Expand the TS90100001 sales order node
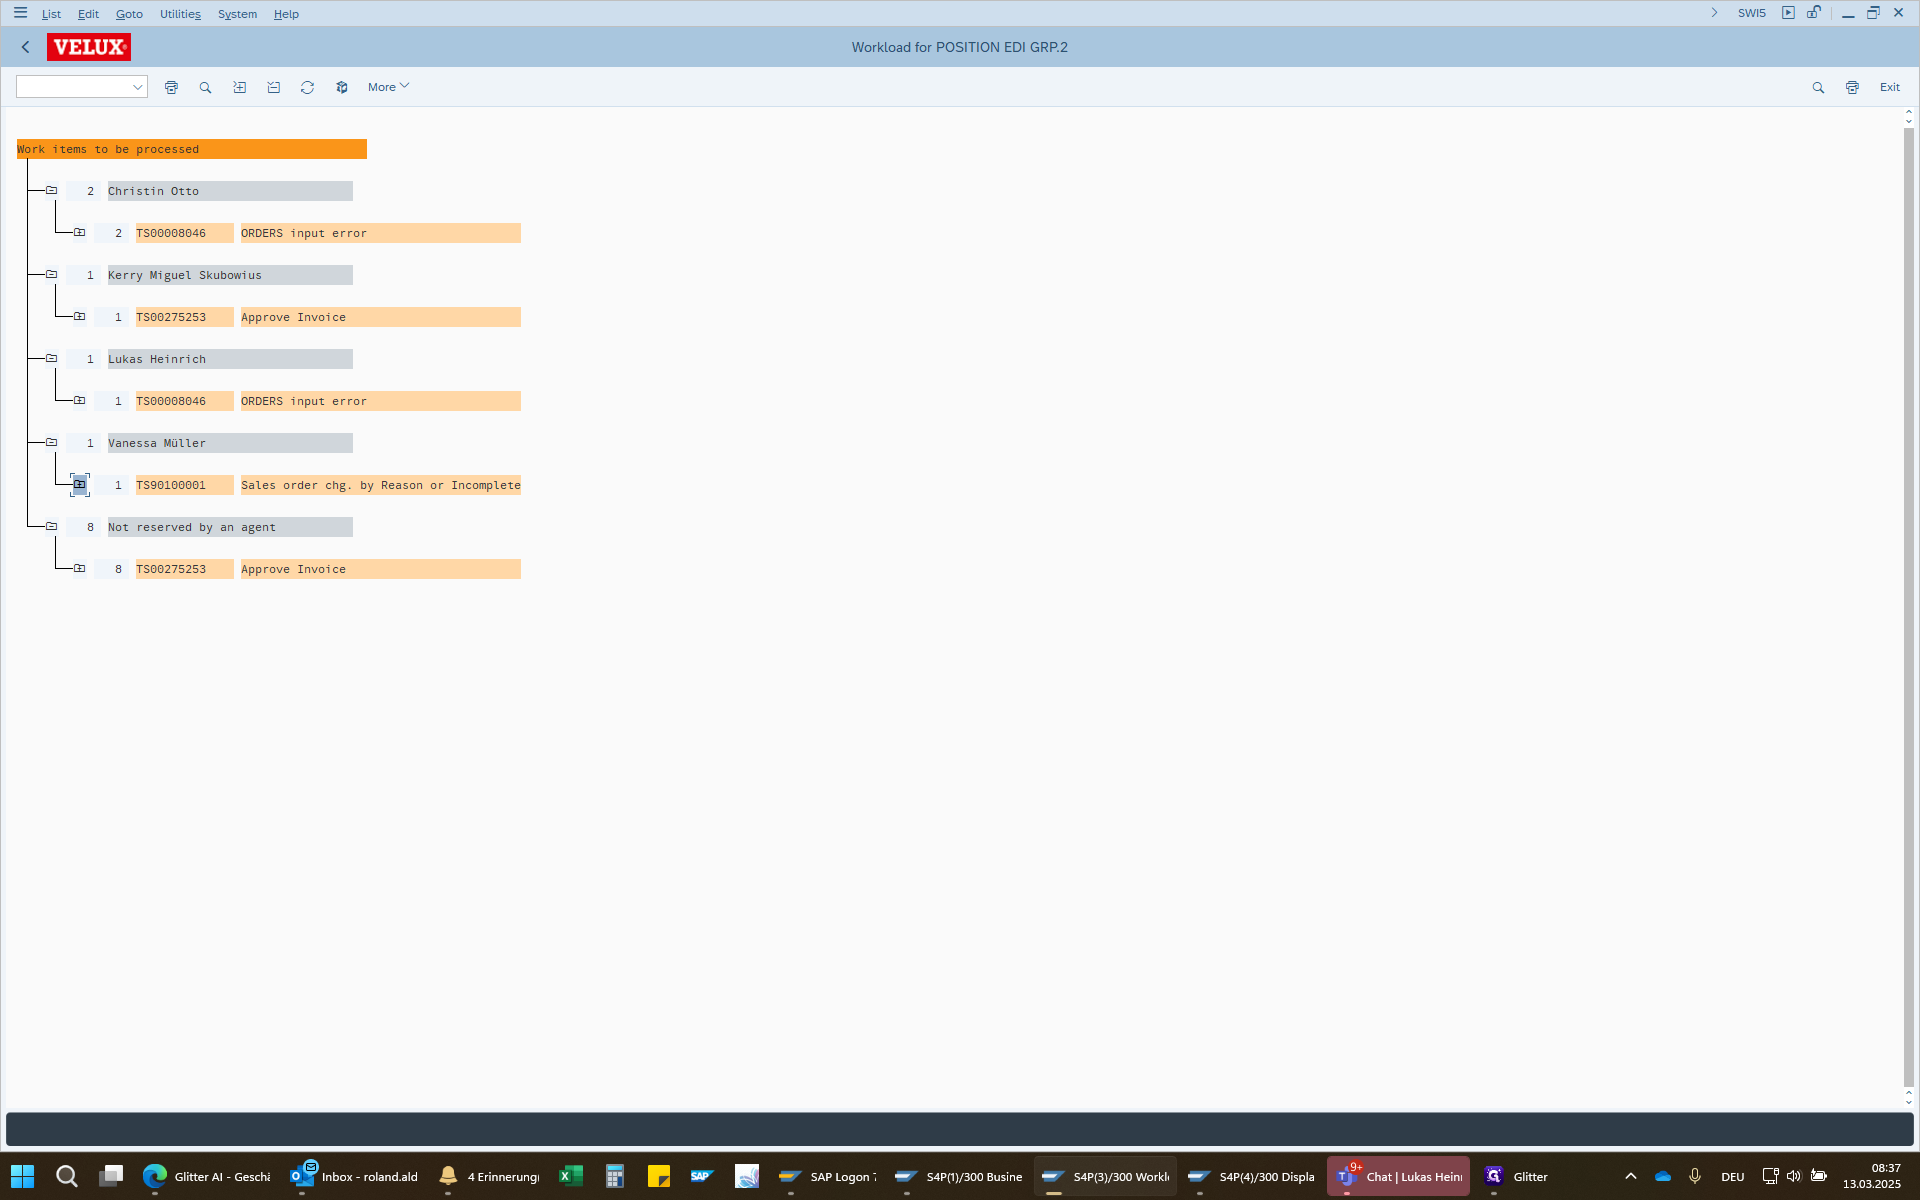The image size is (1920, 1200). point(79,485)
